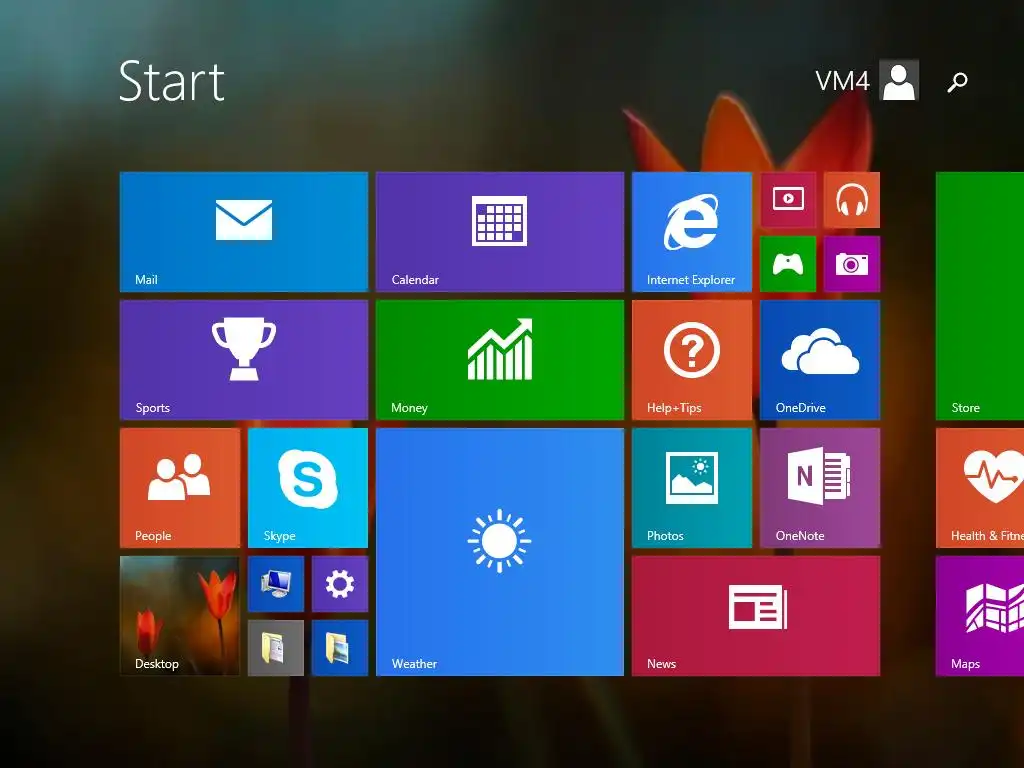
Task: Open the Store tile
Action: (980, 296)
